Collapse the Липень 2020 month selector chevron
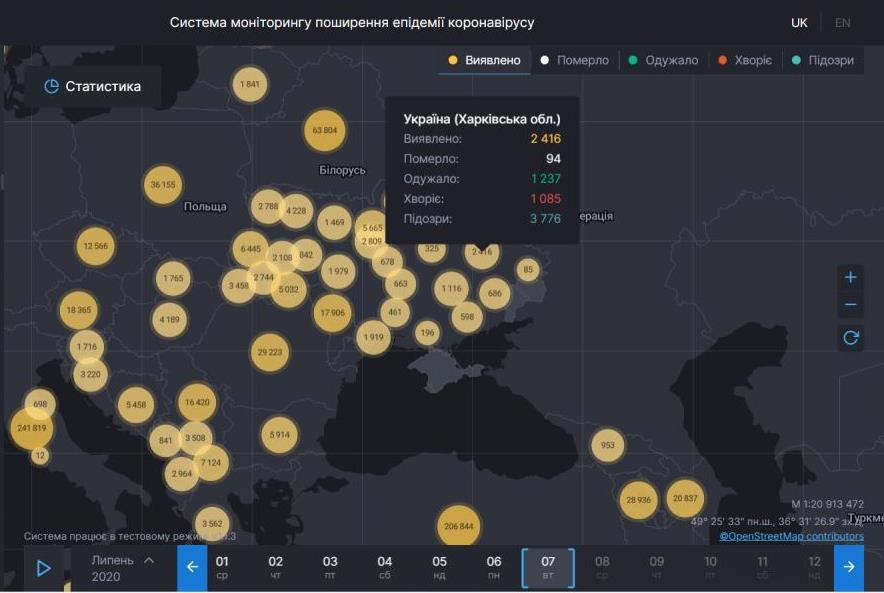 coord(149,559)
